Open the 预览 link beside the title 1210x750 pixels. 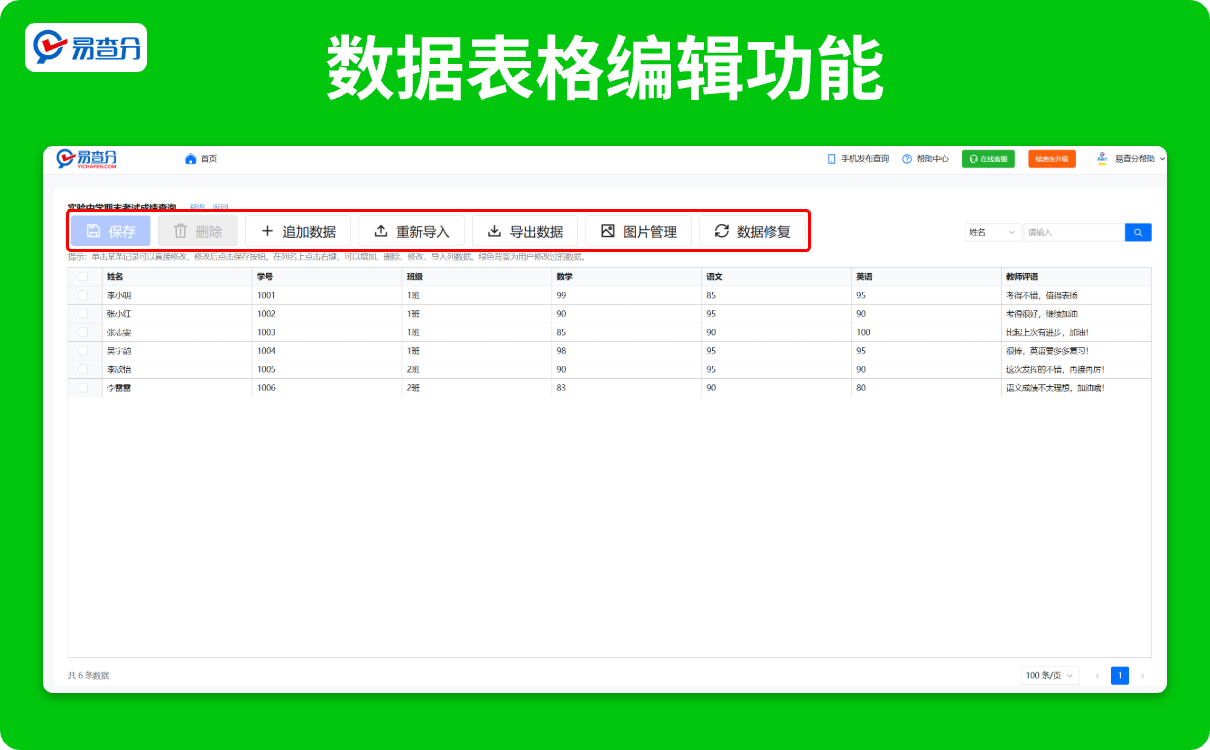pos(198,207)
